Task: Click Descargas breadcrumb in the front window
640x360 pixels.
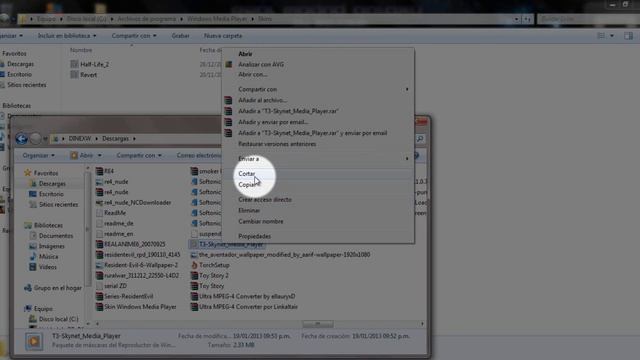Action: (x=116, y=139)
